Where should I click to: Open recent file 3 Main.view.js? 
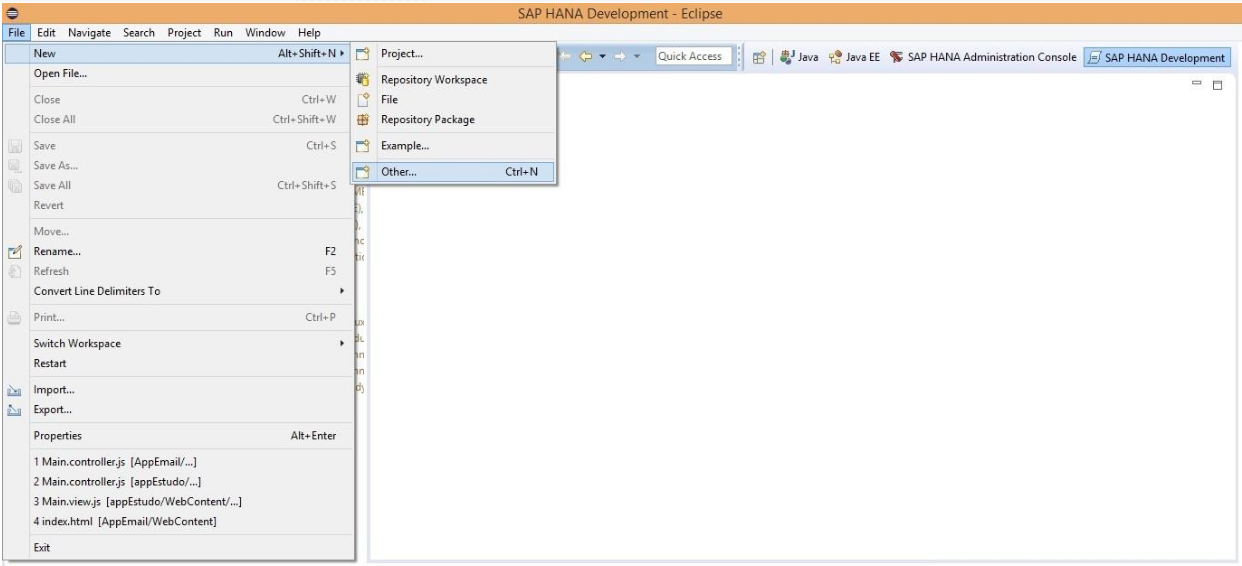coord(139,501)
